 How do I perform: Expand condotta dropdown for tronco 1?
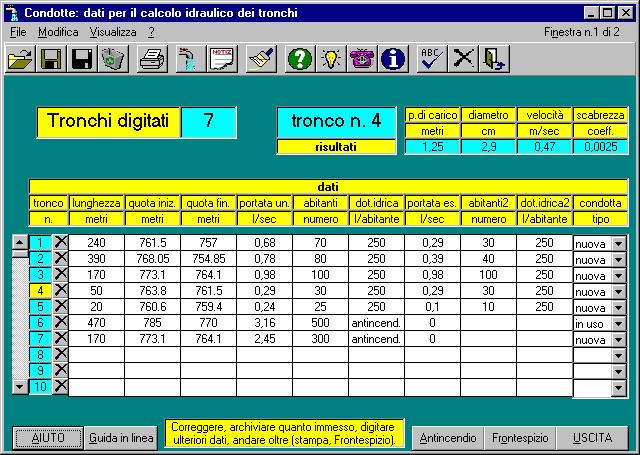click(617, 243)
